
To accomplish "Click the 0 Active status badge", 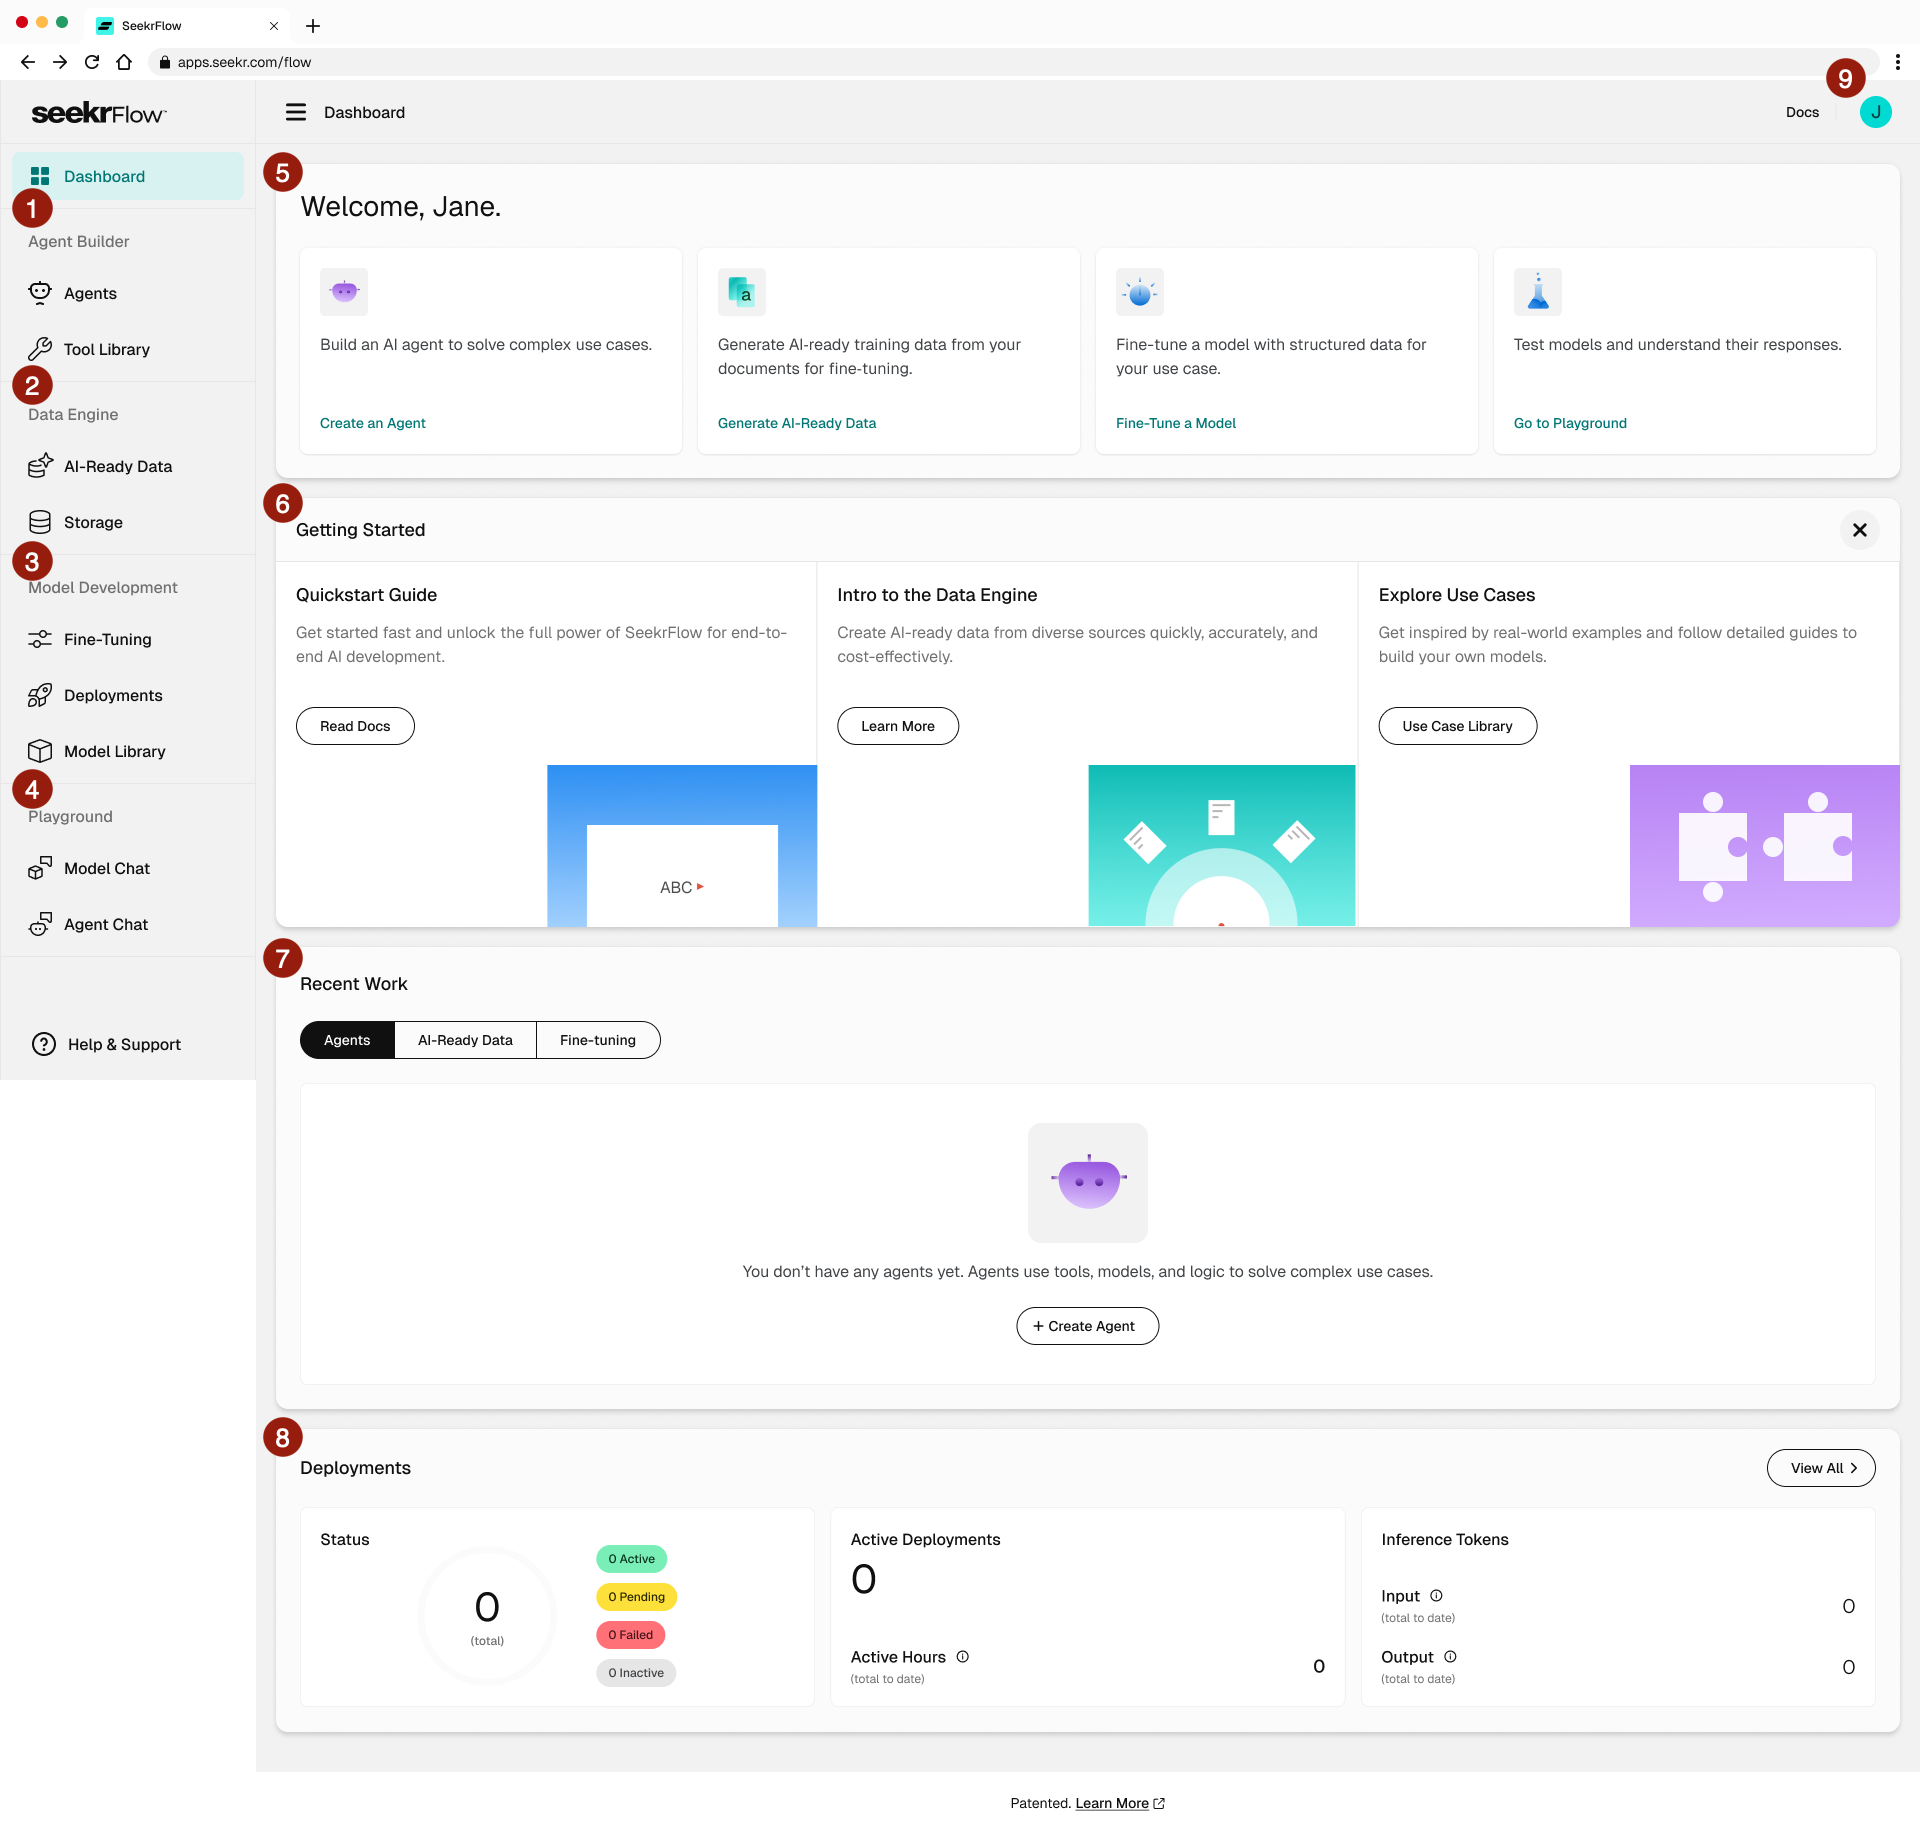I will click(x=631, y=1558).
